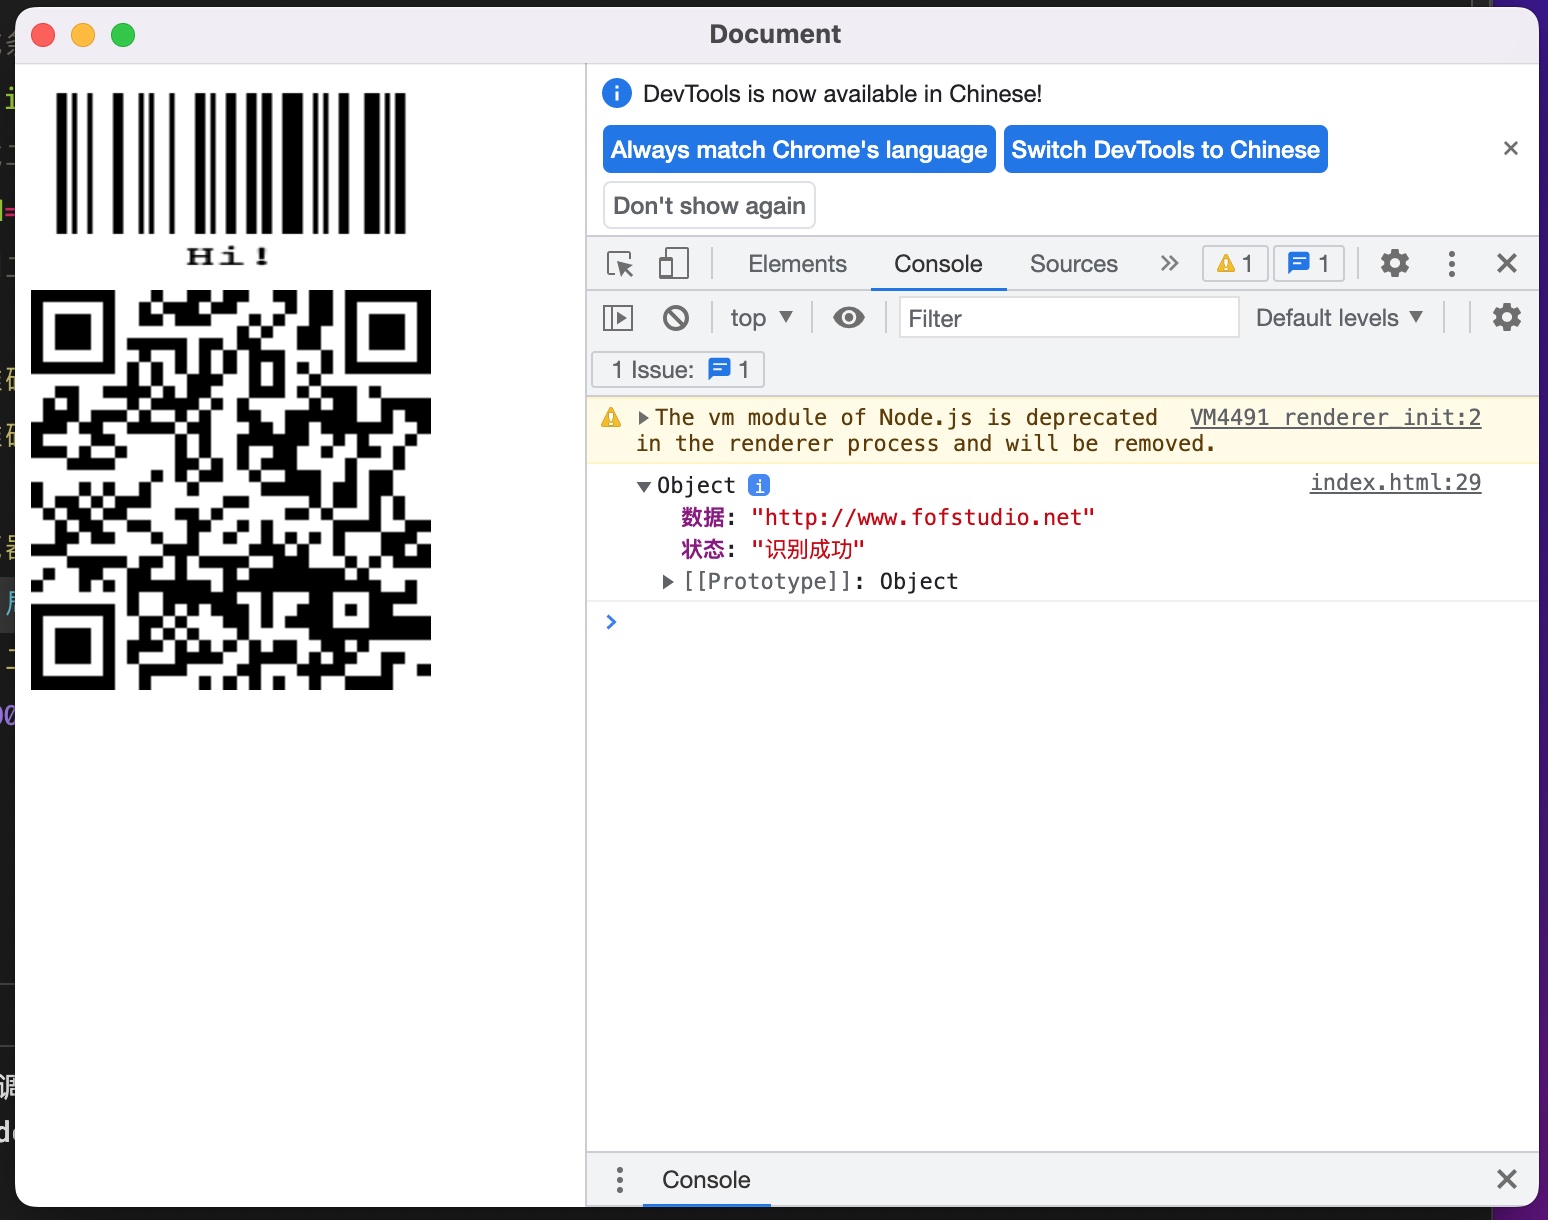Open the Elements tab
Image resolution: width=1548 pixels, height=1220 pixels.
(x=797, y=264)
